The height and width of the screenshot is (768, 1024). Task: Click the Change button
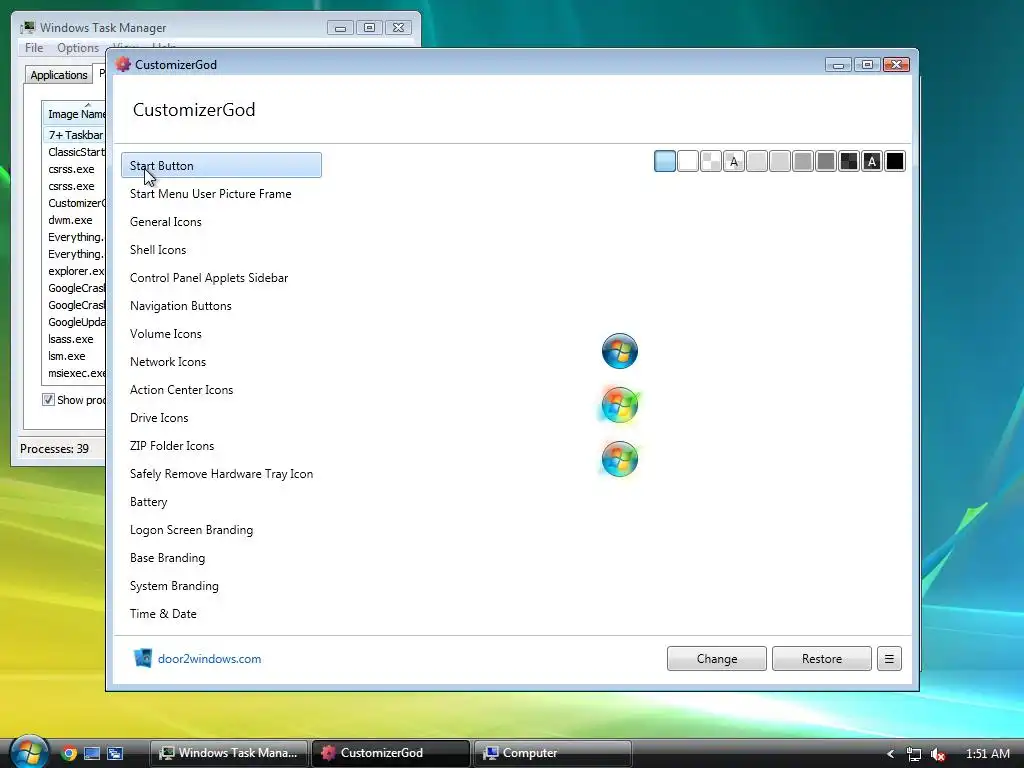(716, 658)
